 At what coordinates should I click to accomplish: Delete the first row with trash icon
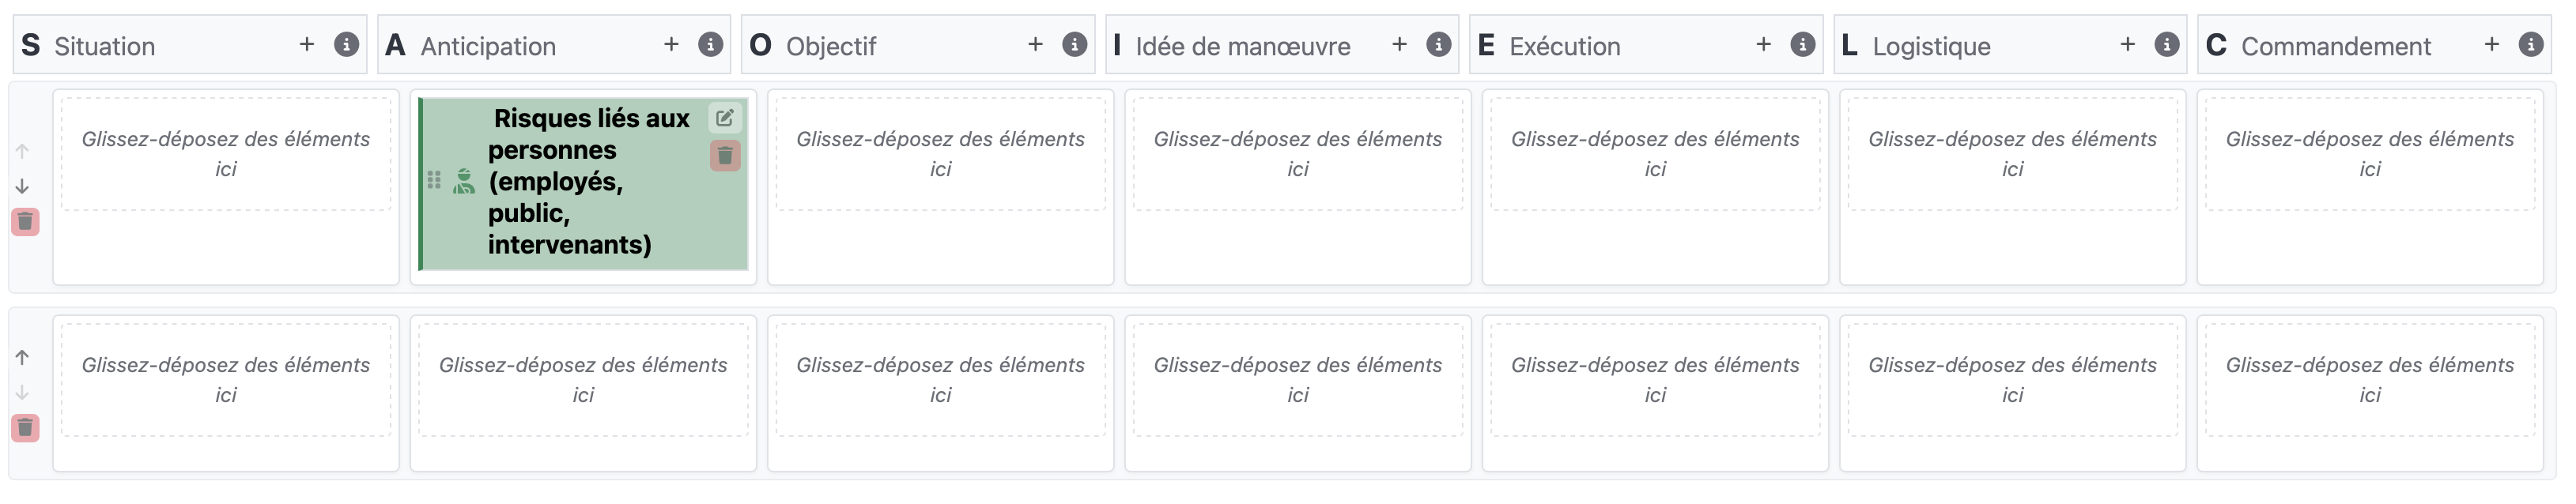click(x=25, y=221)
